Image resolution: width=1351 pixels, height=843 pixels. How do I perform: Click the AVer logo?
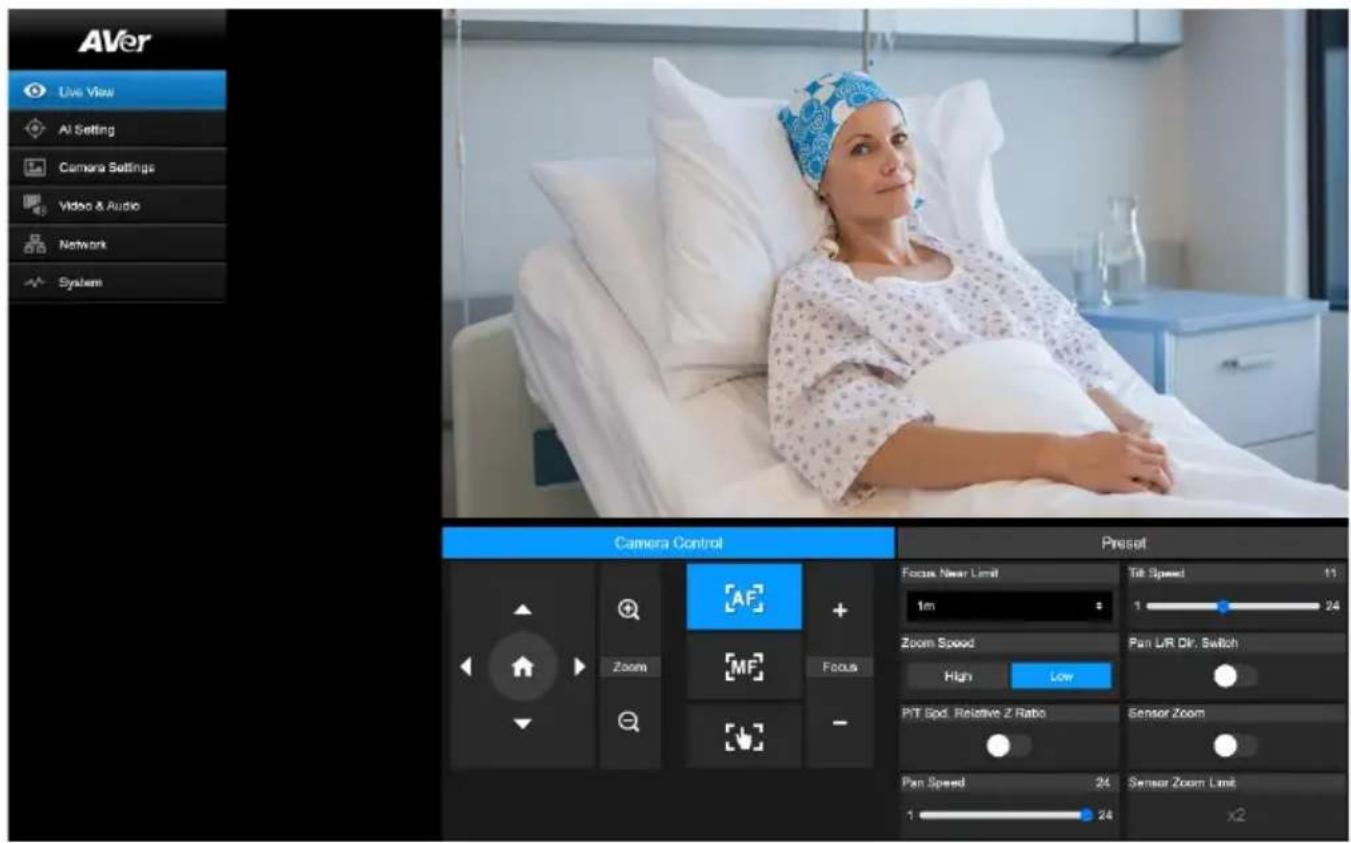pos(115,43)
